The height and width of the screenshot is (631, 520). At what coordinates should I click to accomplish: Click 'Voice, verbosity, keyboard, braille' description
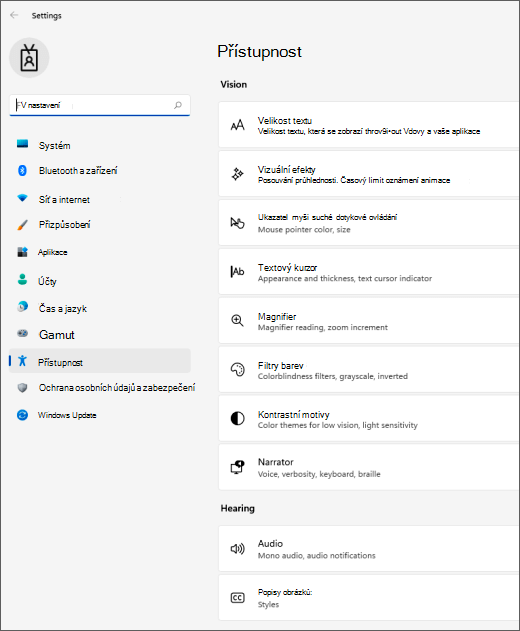[319, 474]
